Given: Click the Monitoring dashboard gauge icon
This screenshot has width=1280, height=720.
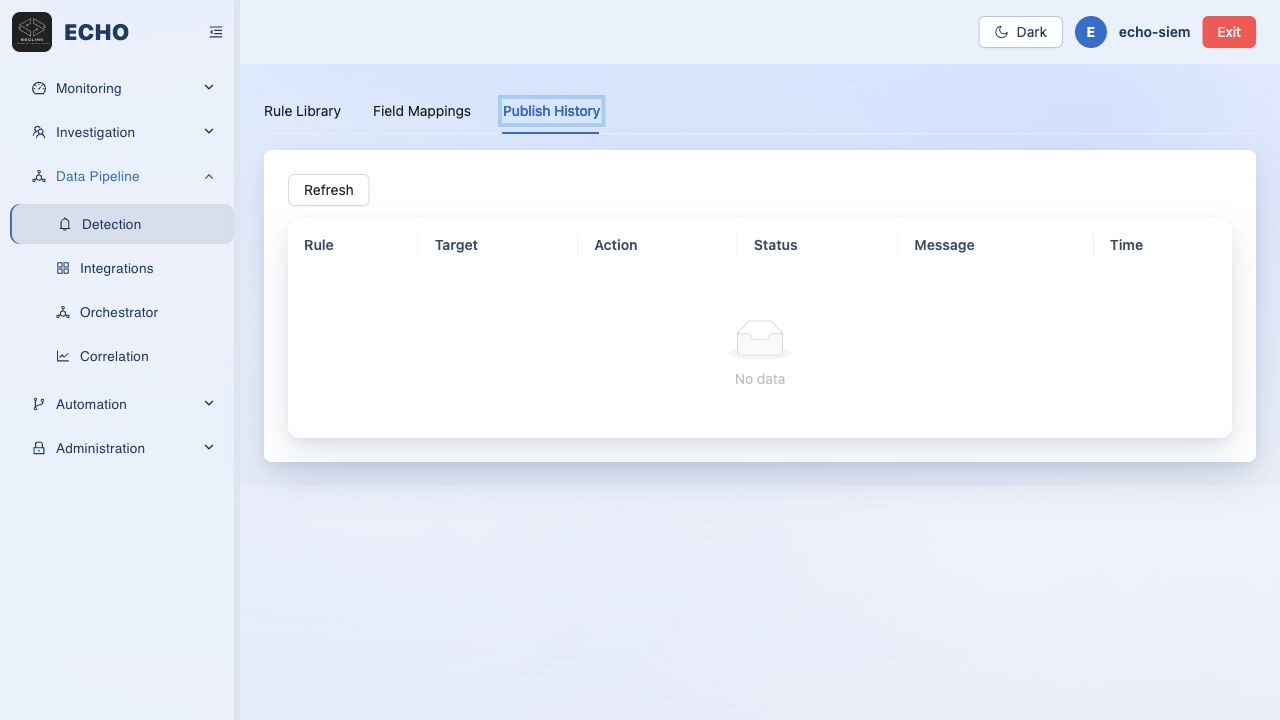Looking at the screenshot, I should (x=39, y=88).
